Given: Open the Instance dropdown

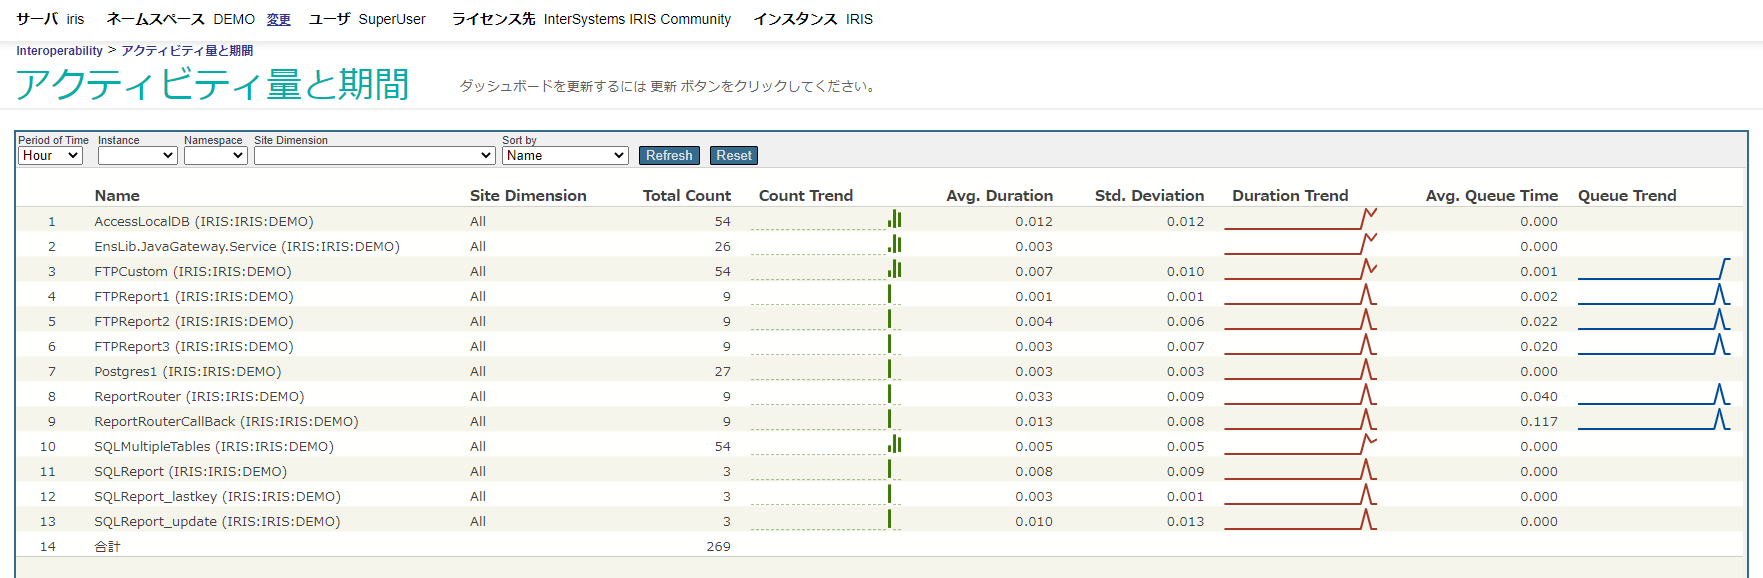Looking at the screenshot, I should pos(138,155).
